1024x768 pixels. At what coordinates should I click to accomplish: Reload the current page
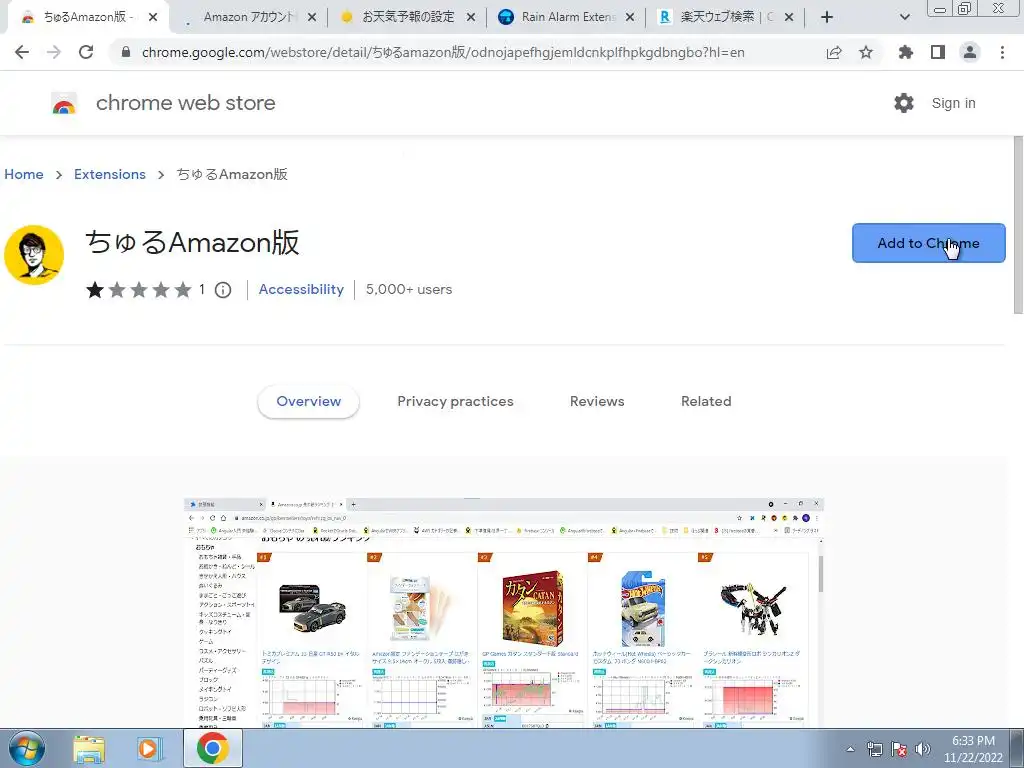(86, 52)
